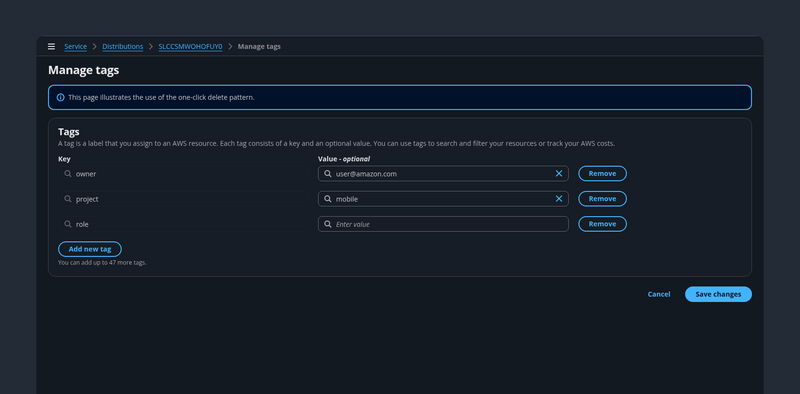Select the project key input field
800x394 pixels.
click(x=183, y=199)
